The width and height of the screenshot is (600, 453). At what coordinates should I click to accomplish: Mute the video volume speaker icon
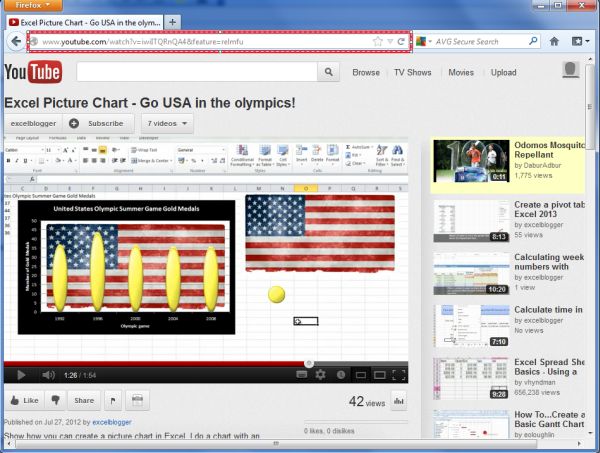click(48, 375)
